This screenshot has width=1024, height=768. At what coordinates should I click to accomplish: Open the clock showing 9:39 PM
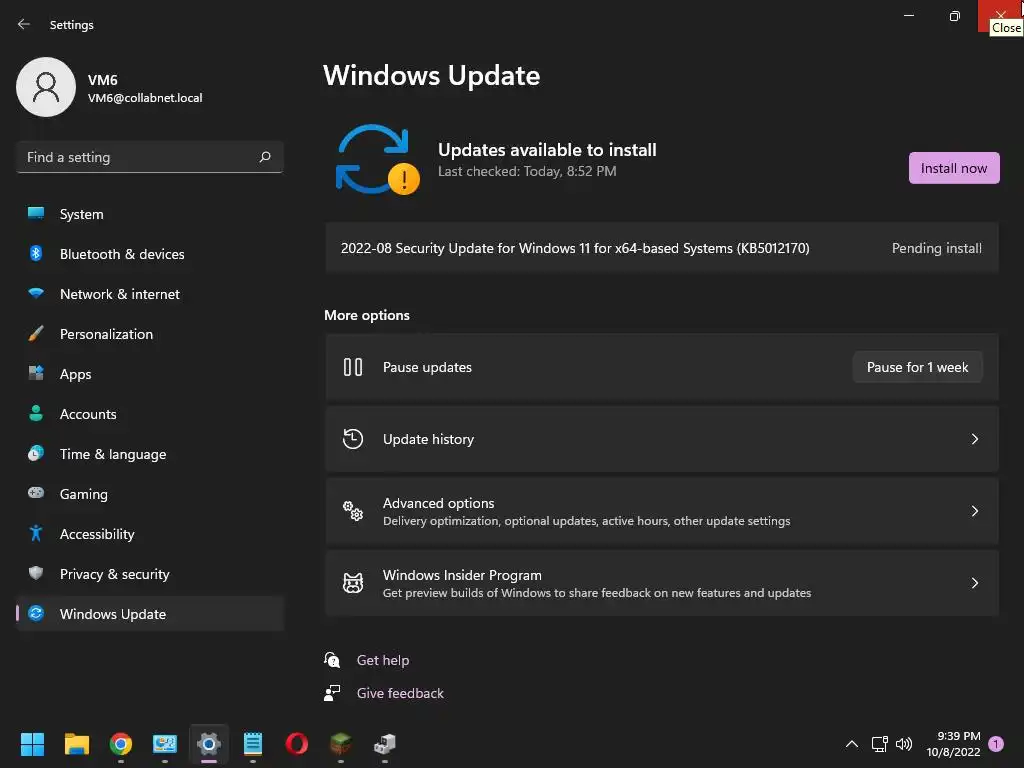pyautogui.click(x=953, y=744)
